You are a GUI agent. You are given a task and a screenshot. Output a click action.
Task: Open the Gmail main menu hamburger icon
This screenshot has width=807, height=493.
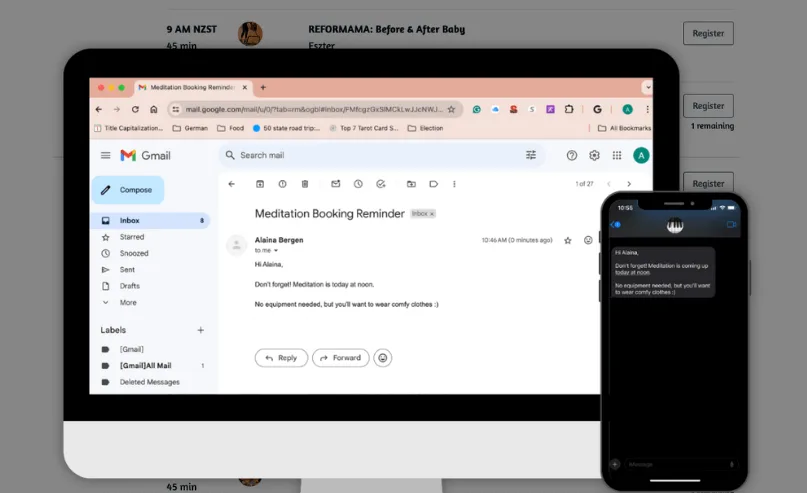click(x=105, y=155)
